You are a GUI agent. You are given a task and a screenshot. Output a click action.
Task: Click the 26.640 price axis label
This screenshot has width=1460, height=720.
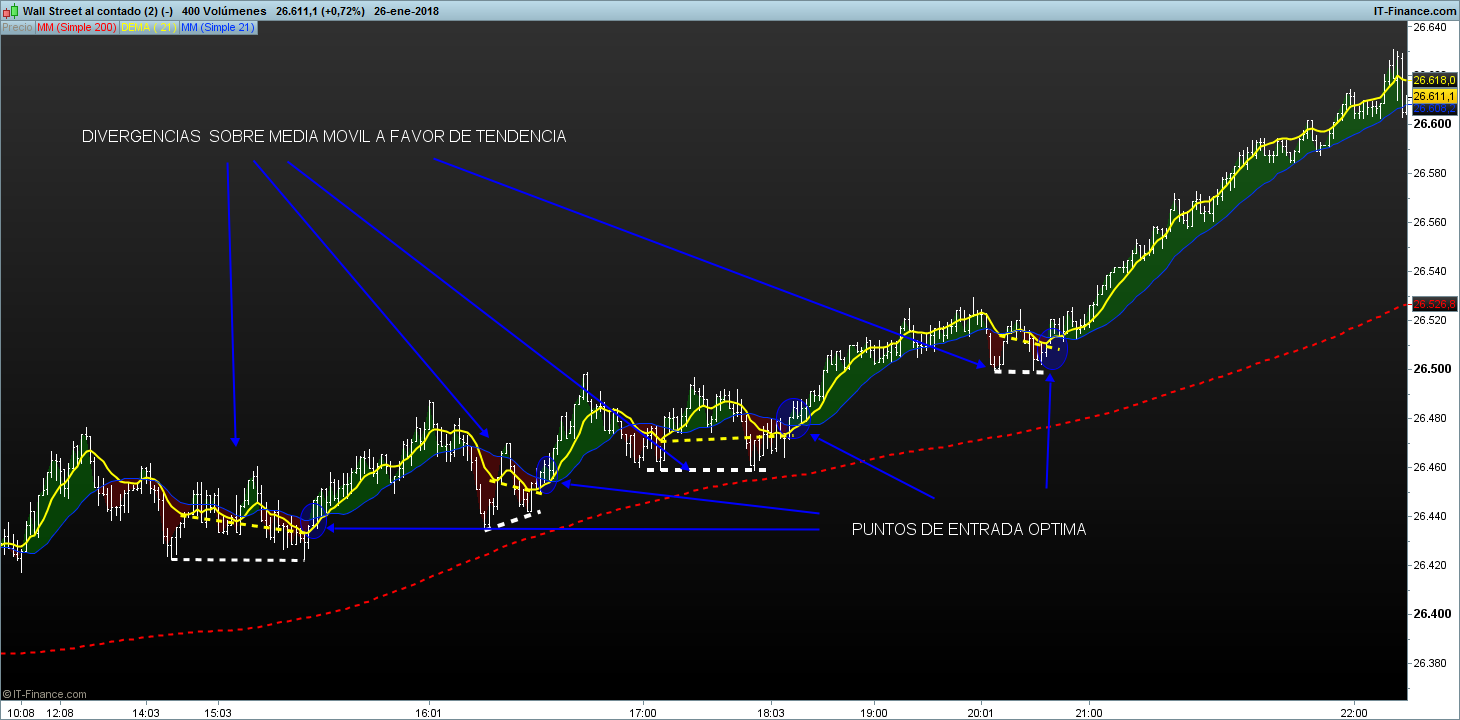(x=1429, y=27)
